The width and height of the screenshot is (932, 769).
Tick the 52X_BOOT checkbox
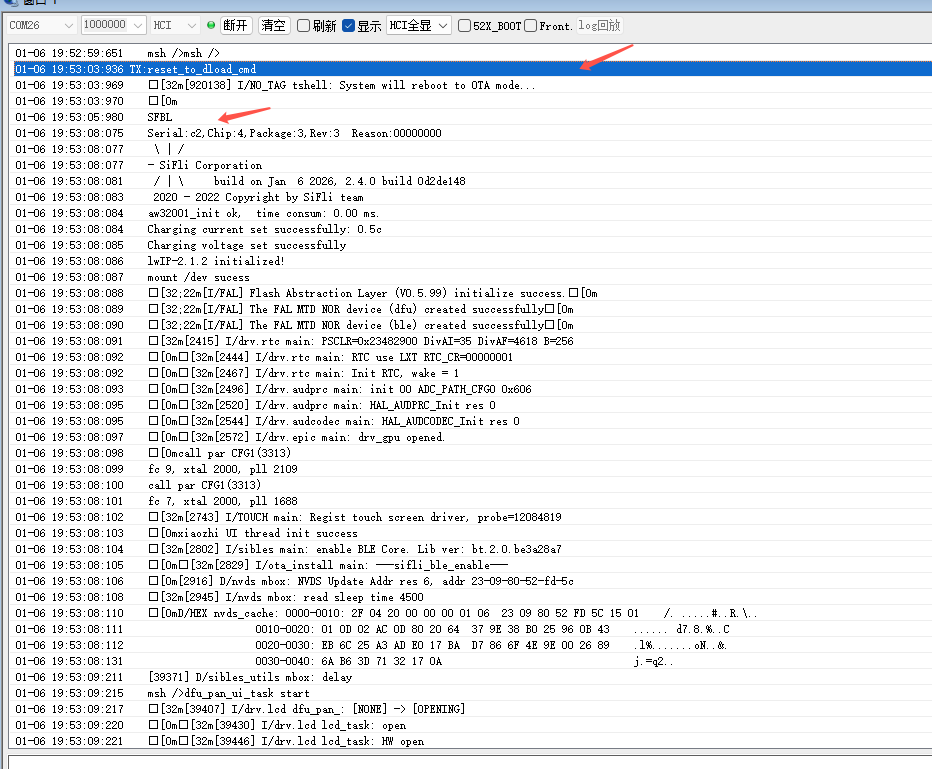coord(465,26)
